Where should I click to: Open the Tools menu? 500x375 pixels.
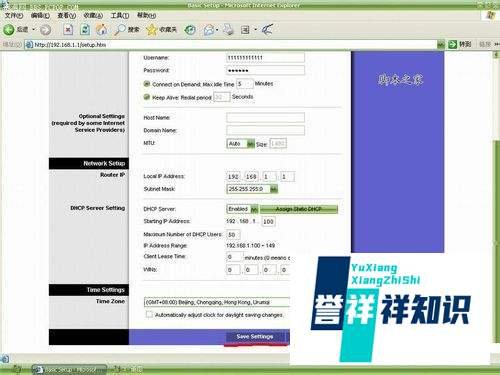120,15
